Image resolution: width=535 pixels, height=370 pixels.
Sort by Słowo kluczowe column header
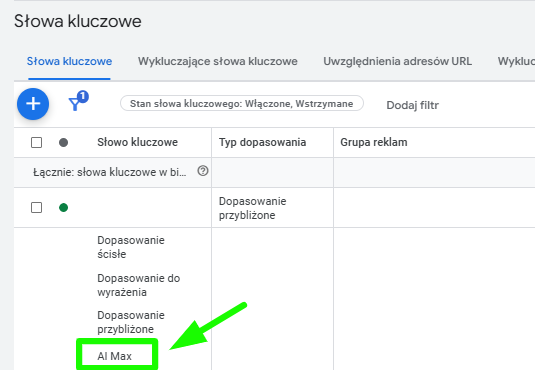138,142
